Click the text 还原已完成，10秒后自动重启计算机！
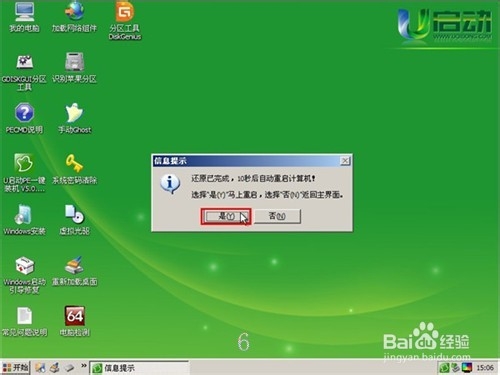The image size is (500, 375). [x=253, y=179]
